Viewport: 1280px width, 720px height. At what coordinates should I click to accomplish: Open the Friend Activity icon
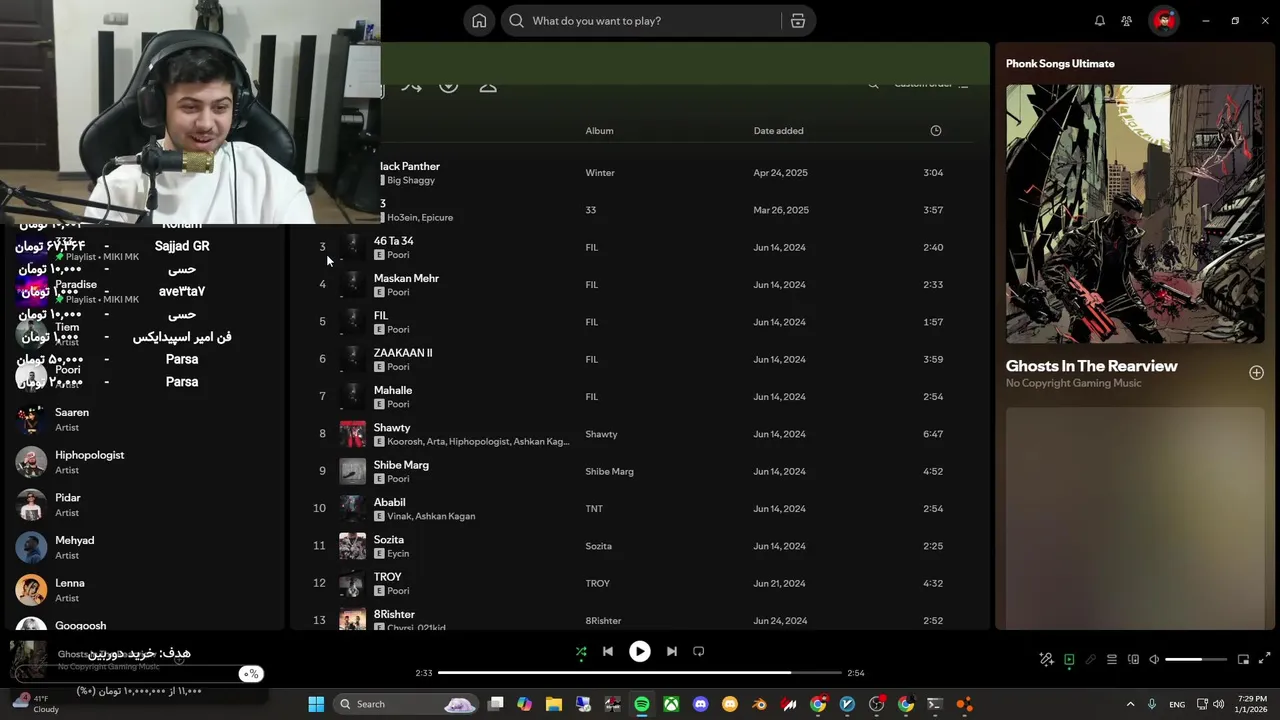1127,21
